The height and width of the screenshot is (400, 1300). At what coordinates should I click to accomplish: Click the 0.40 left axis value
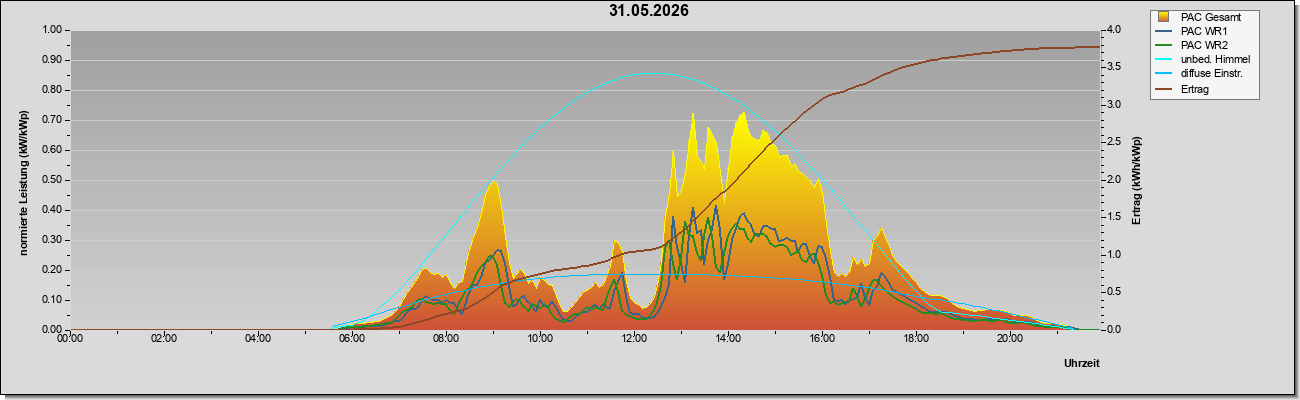[52, 210]
